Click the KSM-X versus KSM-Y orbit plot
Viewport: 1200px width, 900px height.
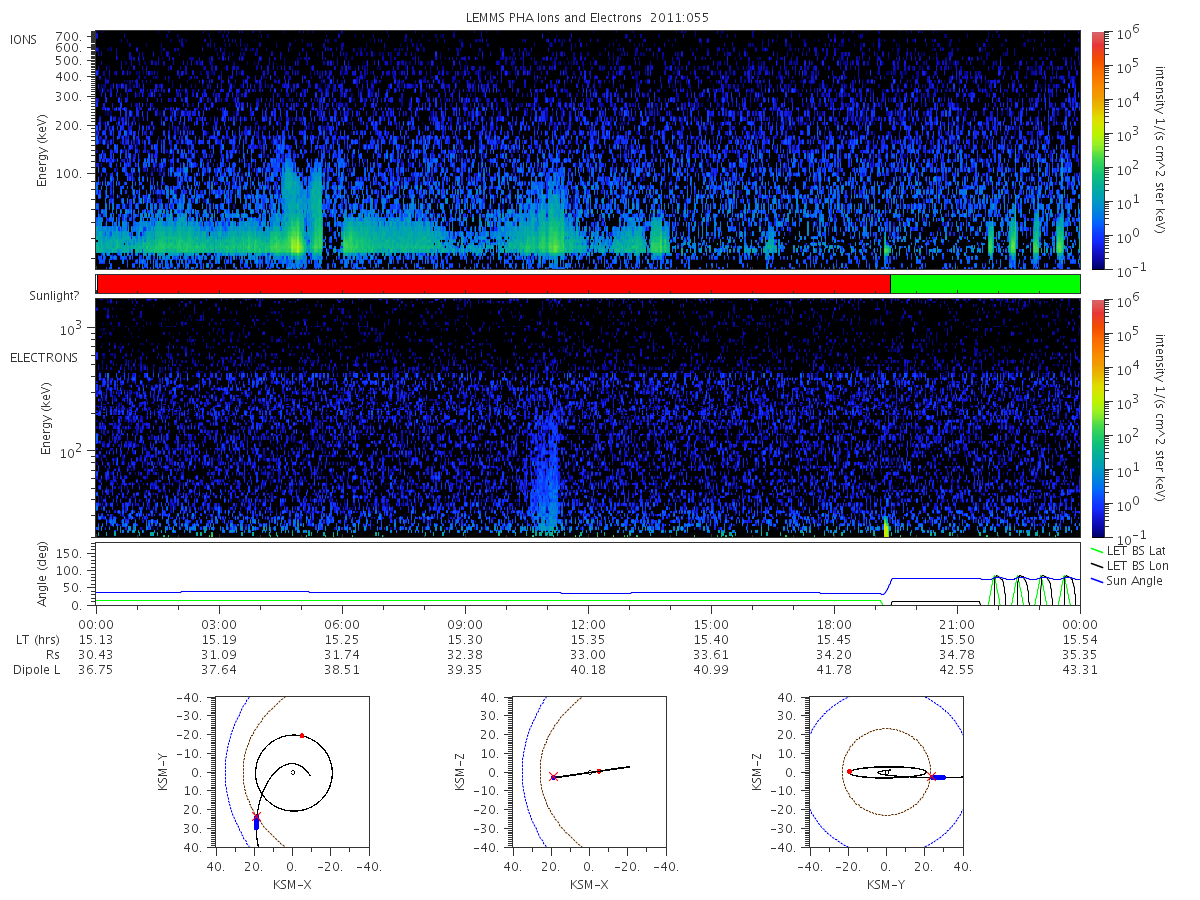291,772
